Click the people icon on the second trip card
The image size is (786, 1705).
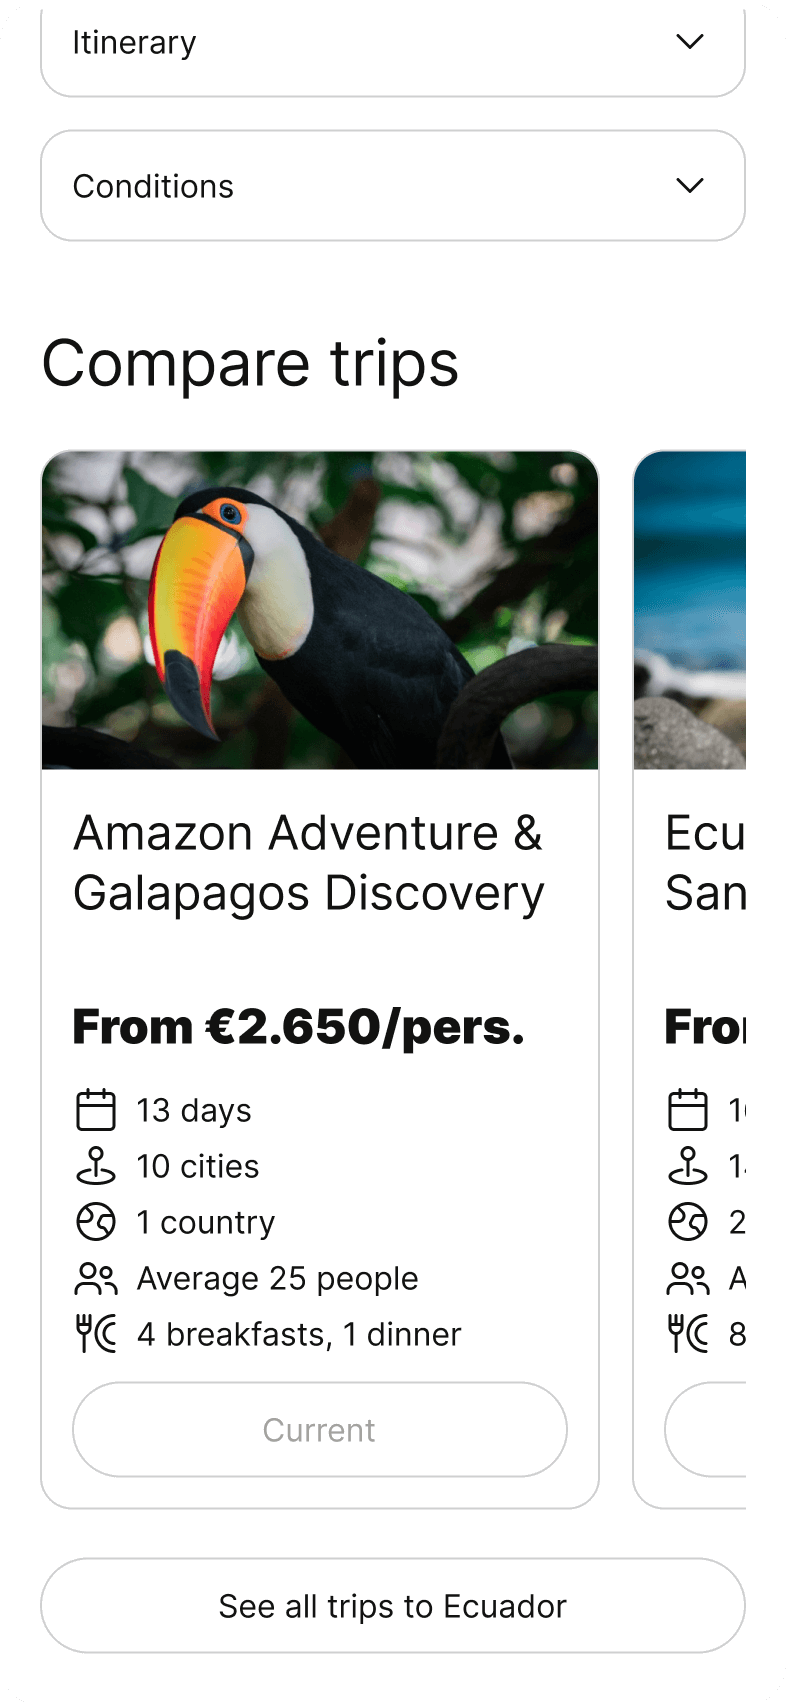click(688, 1278)
